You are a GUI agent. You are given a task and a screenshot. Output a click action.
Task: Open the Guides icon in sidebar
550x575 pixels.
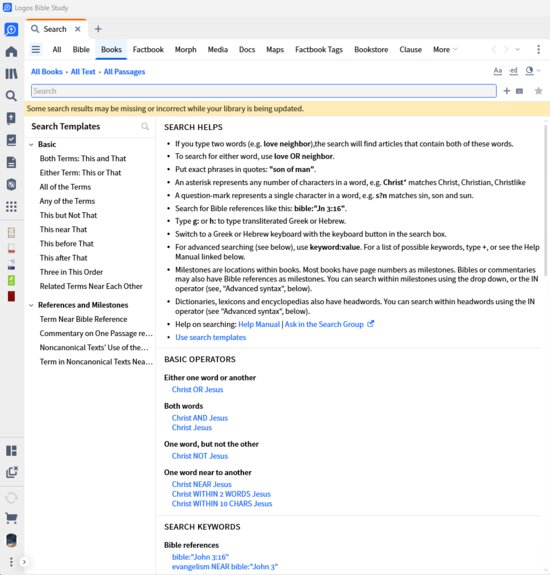point(11,118)
